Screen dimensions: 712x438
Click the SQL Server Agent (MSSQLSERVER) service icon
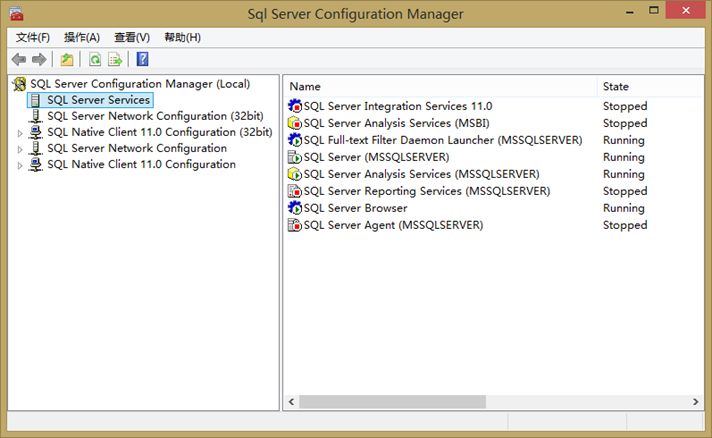pyautogui.click(x=295, y=225)
